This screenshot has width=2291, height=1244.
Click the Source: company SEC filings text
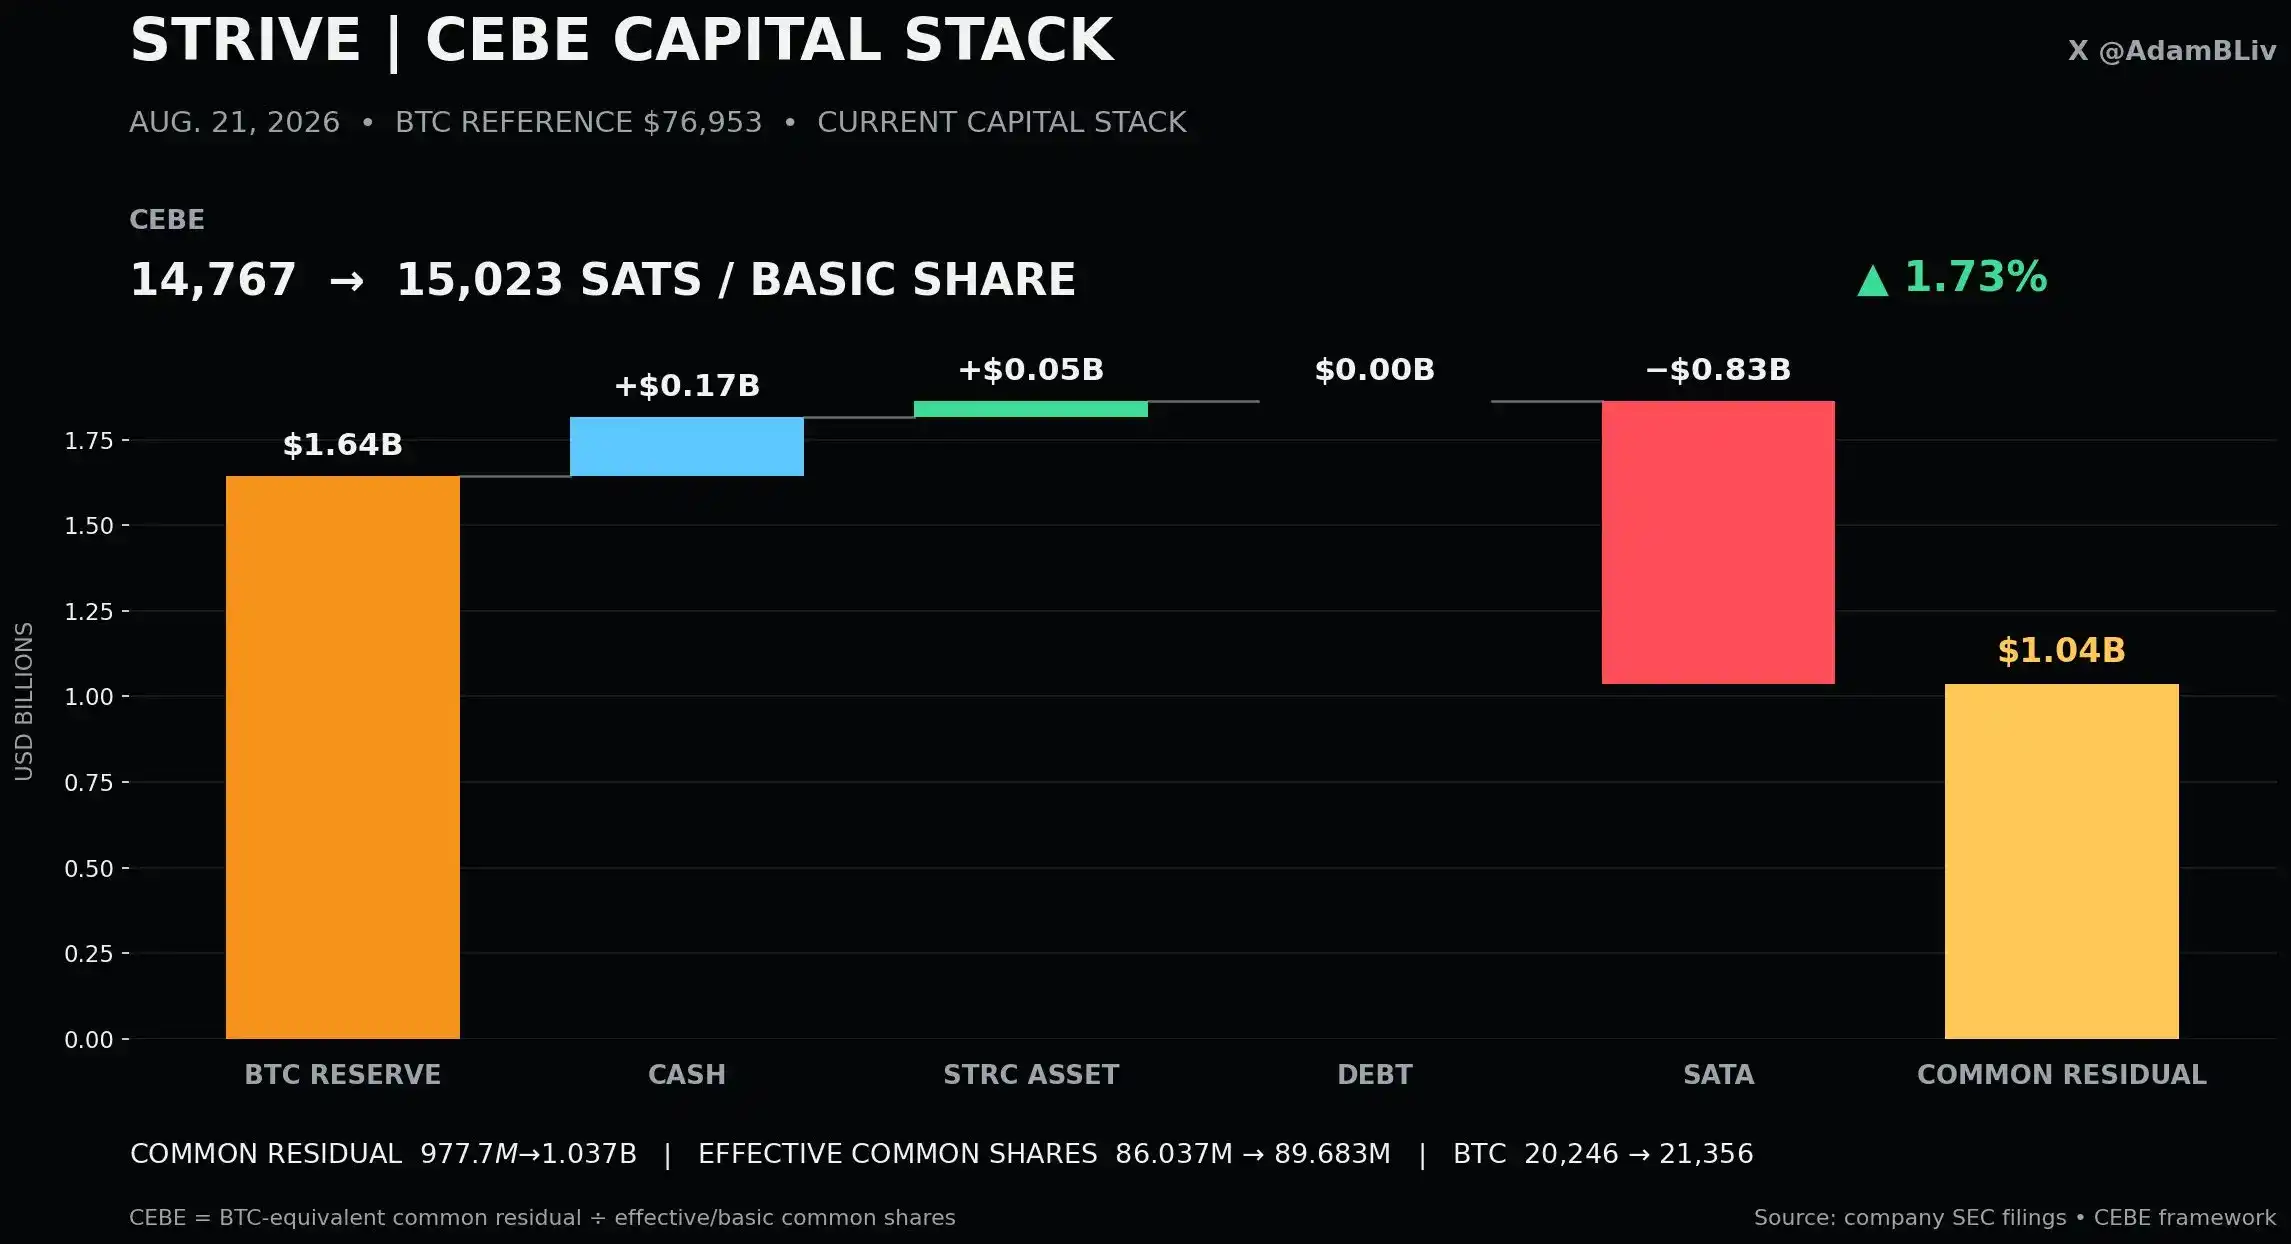pyautogui.click(x=1910, y=1218)
